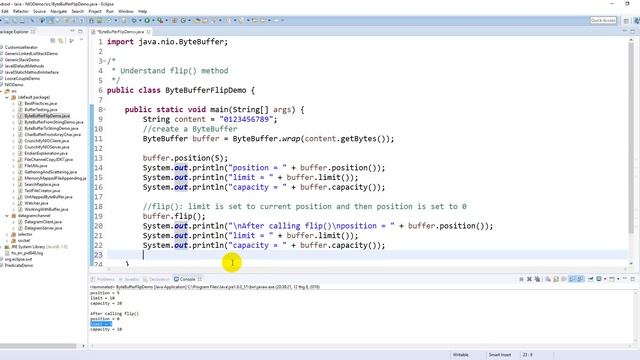Image resolution: width=640 pixels, height=360 pixels.
Task: Open the Refactor menu
Action: coord(20,11)
